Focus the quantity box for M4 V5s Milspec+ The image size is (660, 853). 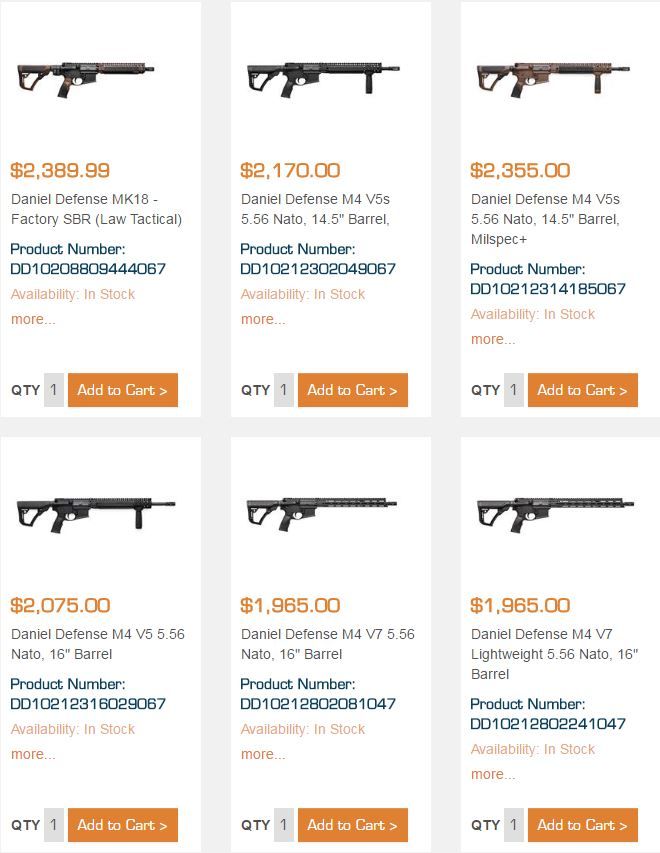(x=514, y=390)
